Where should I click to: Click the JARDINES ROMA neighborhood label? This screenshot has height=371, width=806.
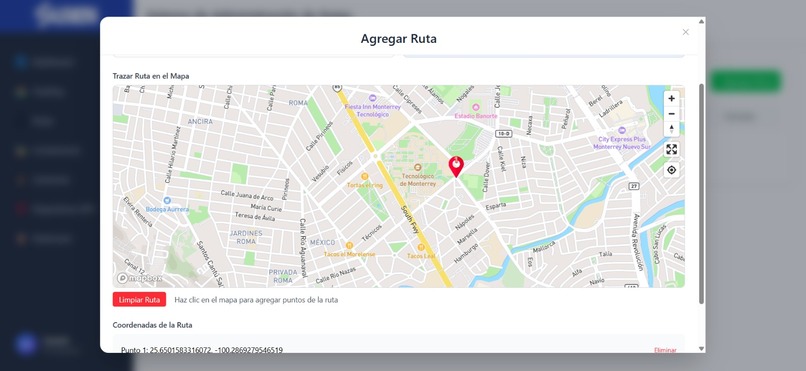click(x=246, y=237)
